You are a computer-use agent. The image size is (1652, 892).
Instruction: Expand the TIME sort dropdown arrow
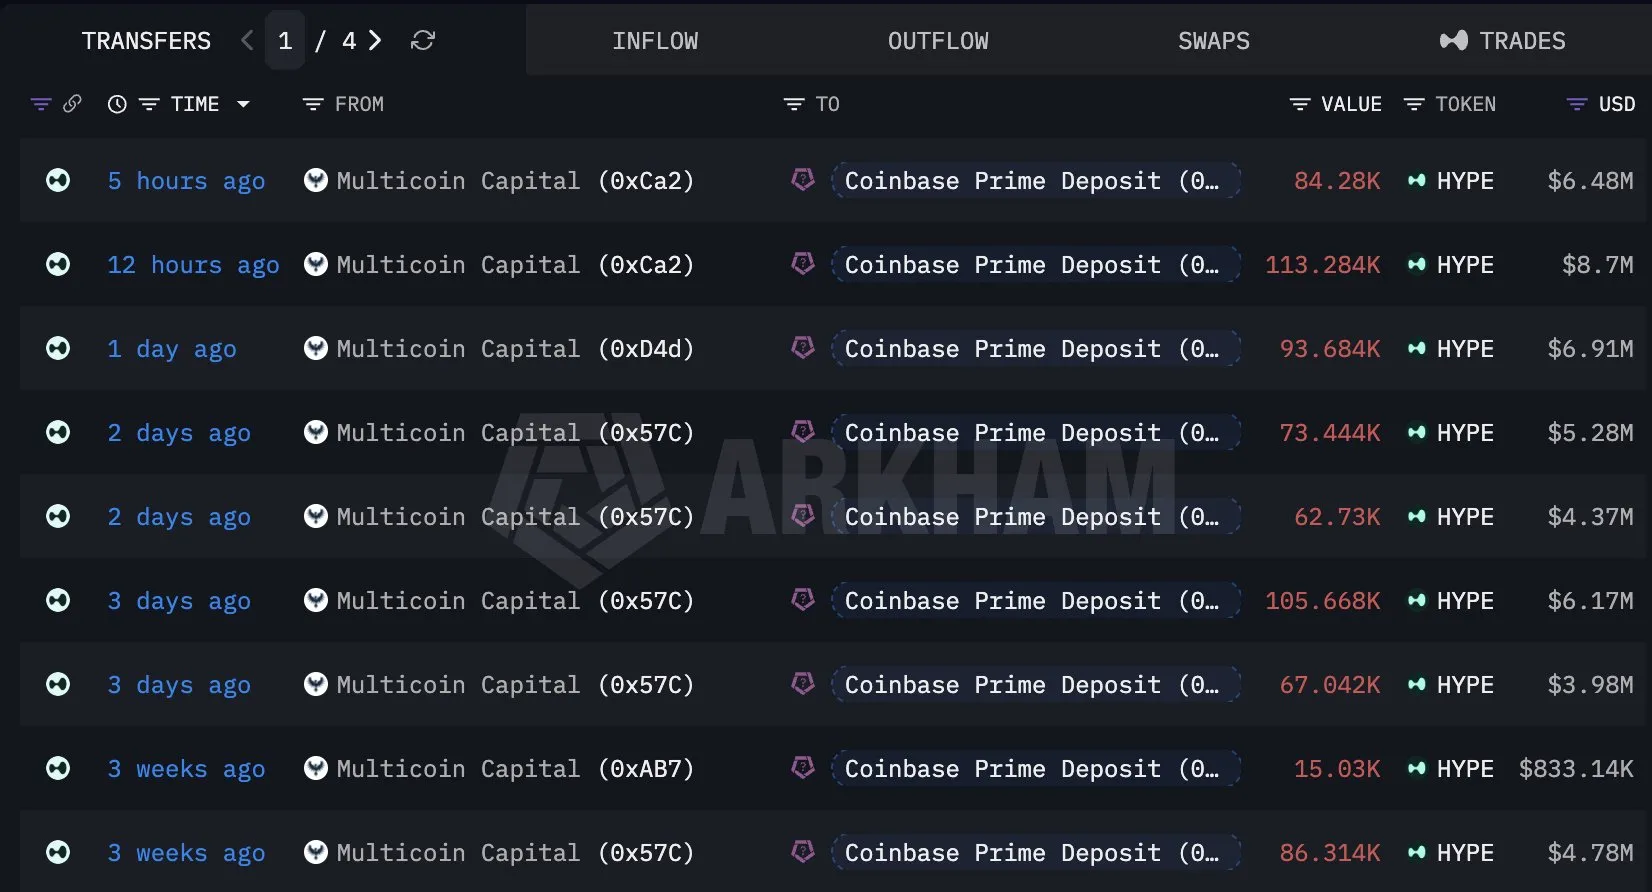243,104
